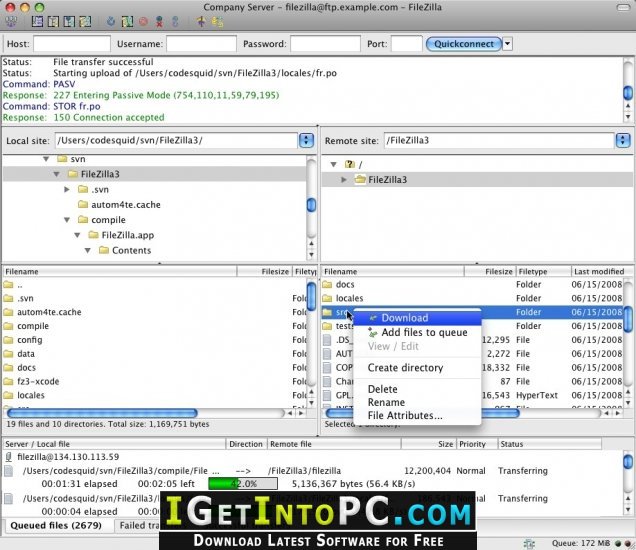Open the Remote site path dropdown
Viewport: 636px width, 550px height.
tap(623, 140)
